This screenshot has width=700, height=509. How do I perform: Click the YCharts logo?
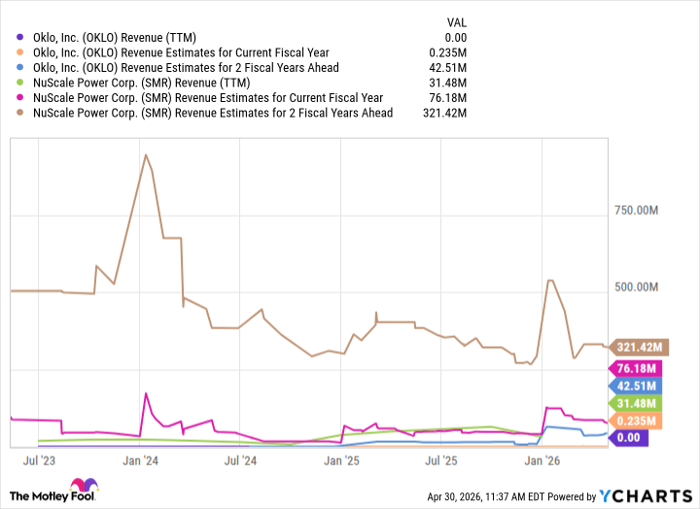[x=646, y=496]
